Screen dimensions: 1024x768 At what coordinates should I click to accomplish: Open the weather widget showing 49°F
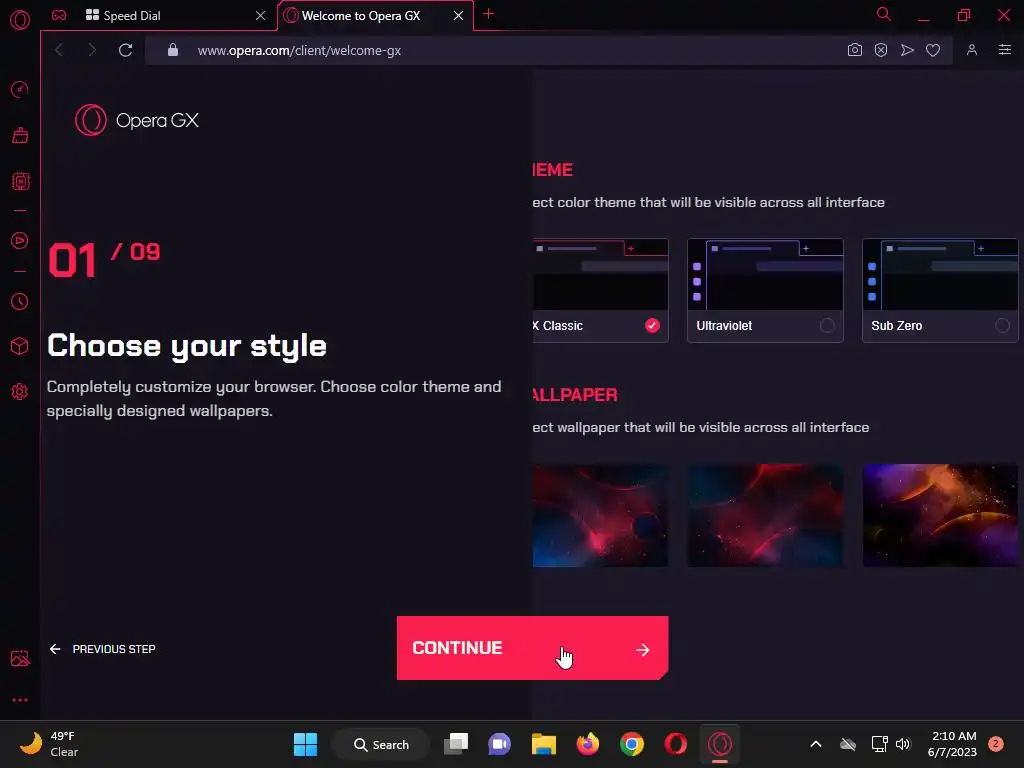point(50,744)
